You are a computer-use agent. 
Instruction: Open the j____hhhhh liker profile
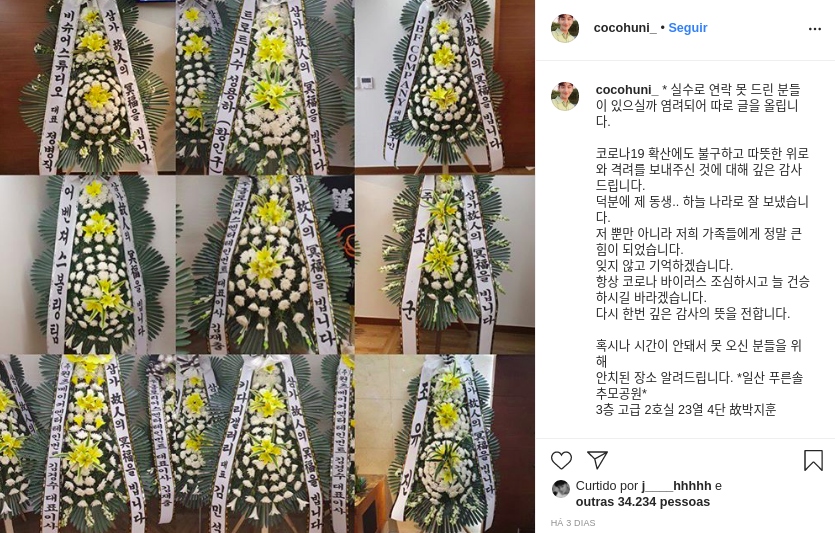click(676, 486)
